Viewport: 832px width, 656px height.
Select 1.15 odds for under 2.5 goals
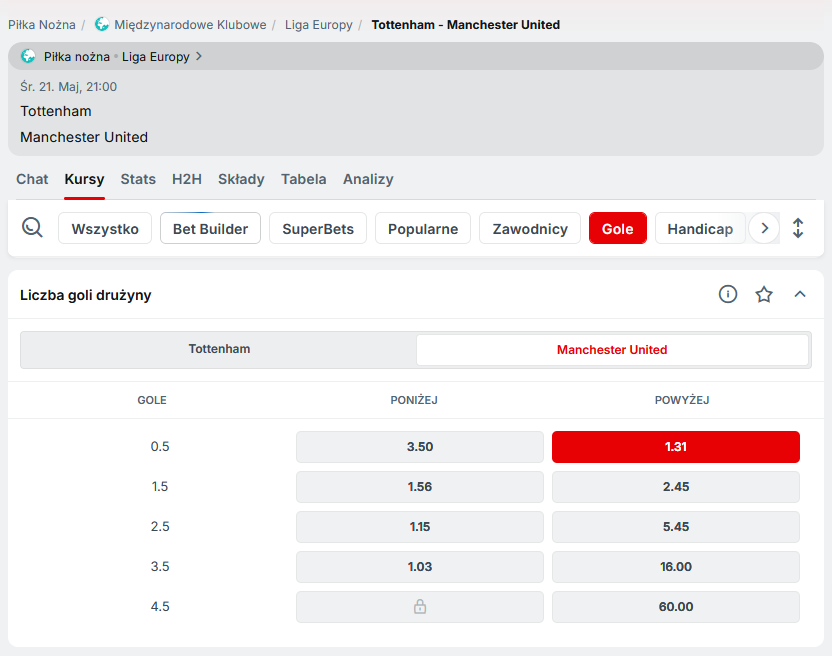click(x=420, y=527)
